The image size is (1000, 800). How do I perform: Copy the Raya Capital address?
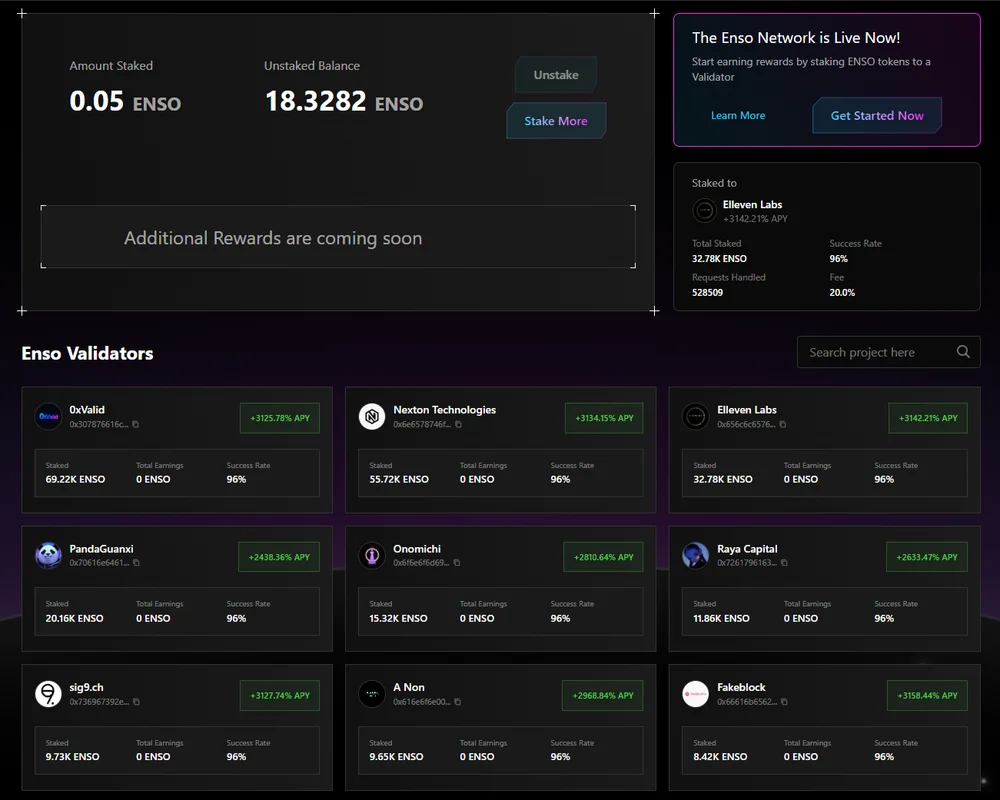pos(784,563)
